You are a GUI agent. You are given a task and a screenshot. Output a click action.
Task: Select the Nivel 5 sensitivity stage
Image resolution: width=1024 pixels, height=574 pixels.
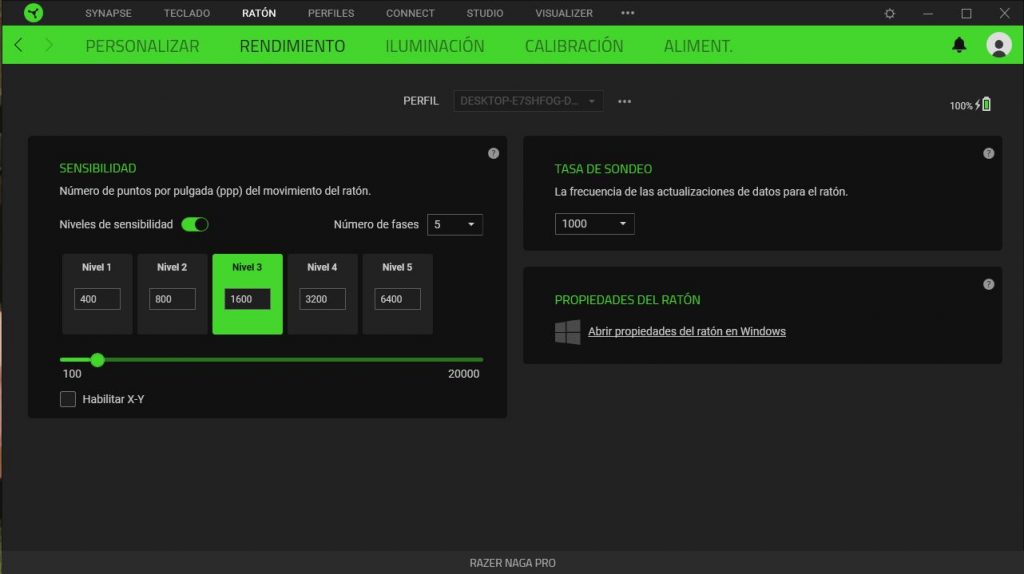[x=398, y=294]
